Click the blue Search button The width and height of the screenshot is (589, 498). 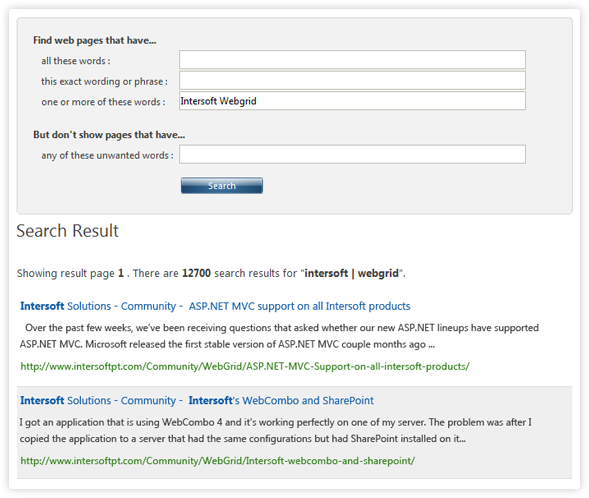pos(222,186)
